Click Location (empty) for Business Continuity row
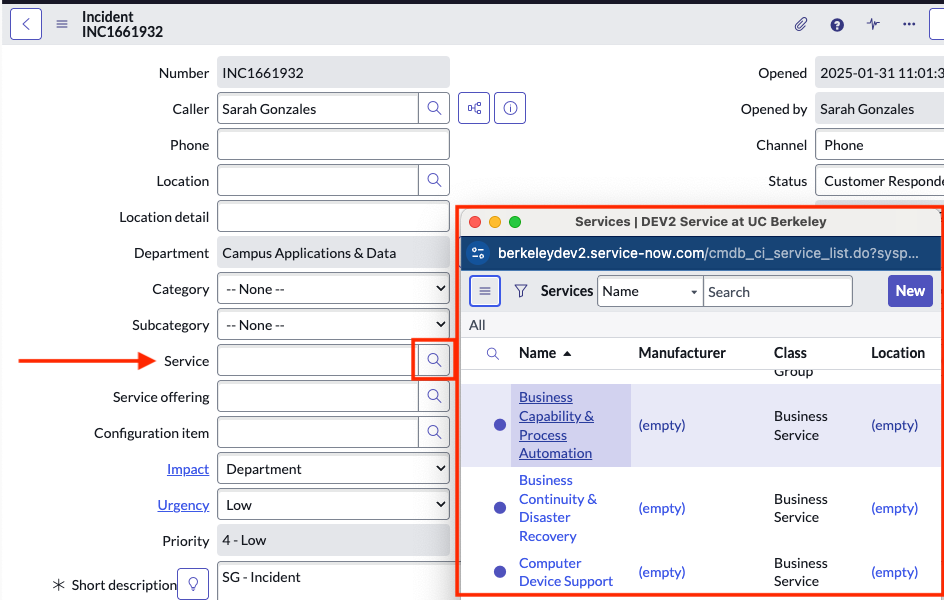 tap(894, 508)
